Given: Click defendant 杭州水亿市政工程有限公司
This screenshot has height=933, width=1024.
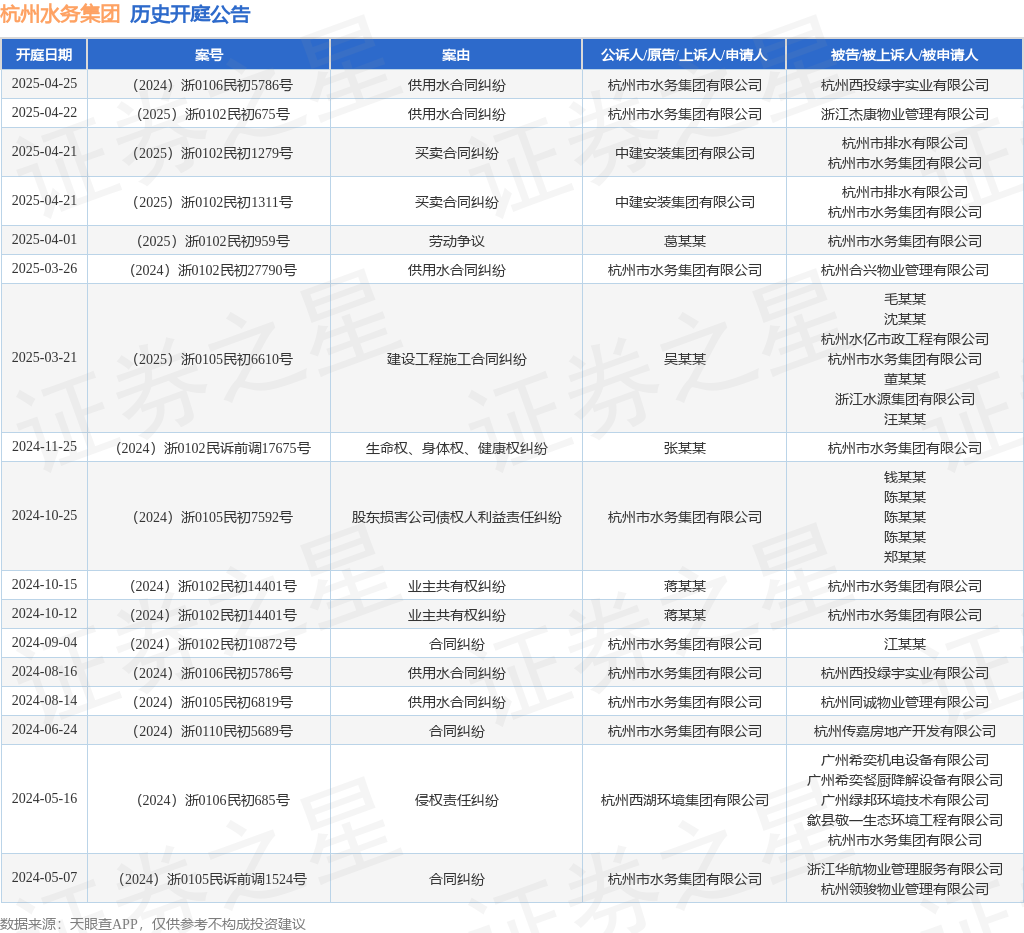Looking at the screenshot, I should pyautogui.click(x=904, y=340).
